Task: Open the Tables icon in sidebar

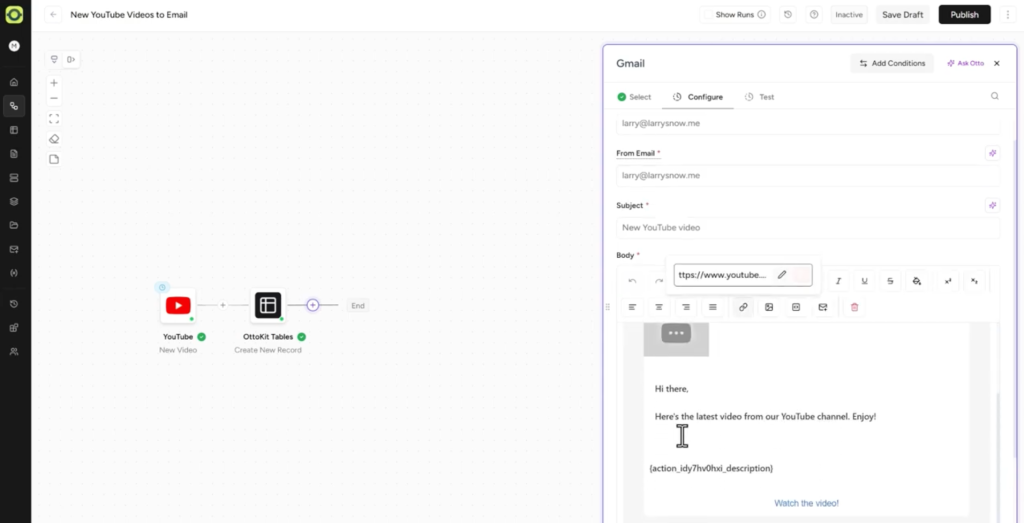Action: tap(14, 130)
